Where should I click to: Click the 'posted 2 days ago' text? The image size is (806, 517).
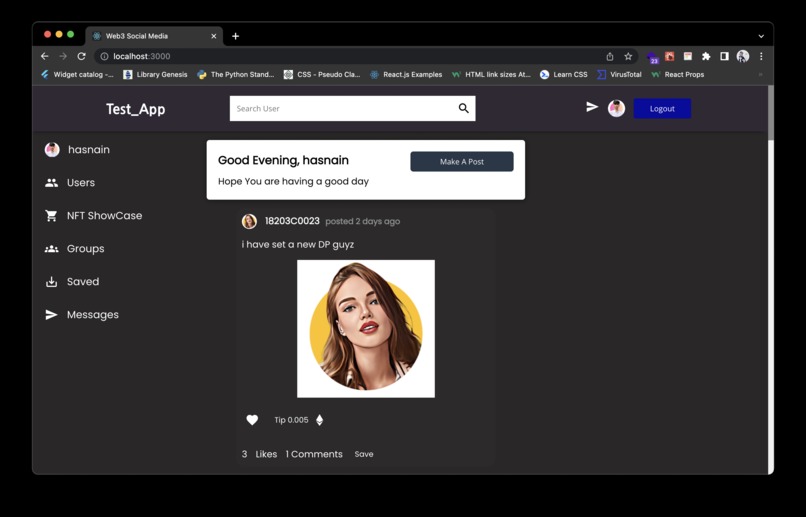[362, 221]
